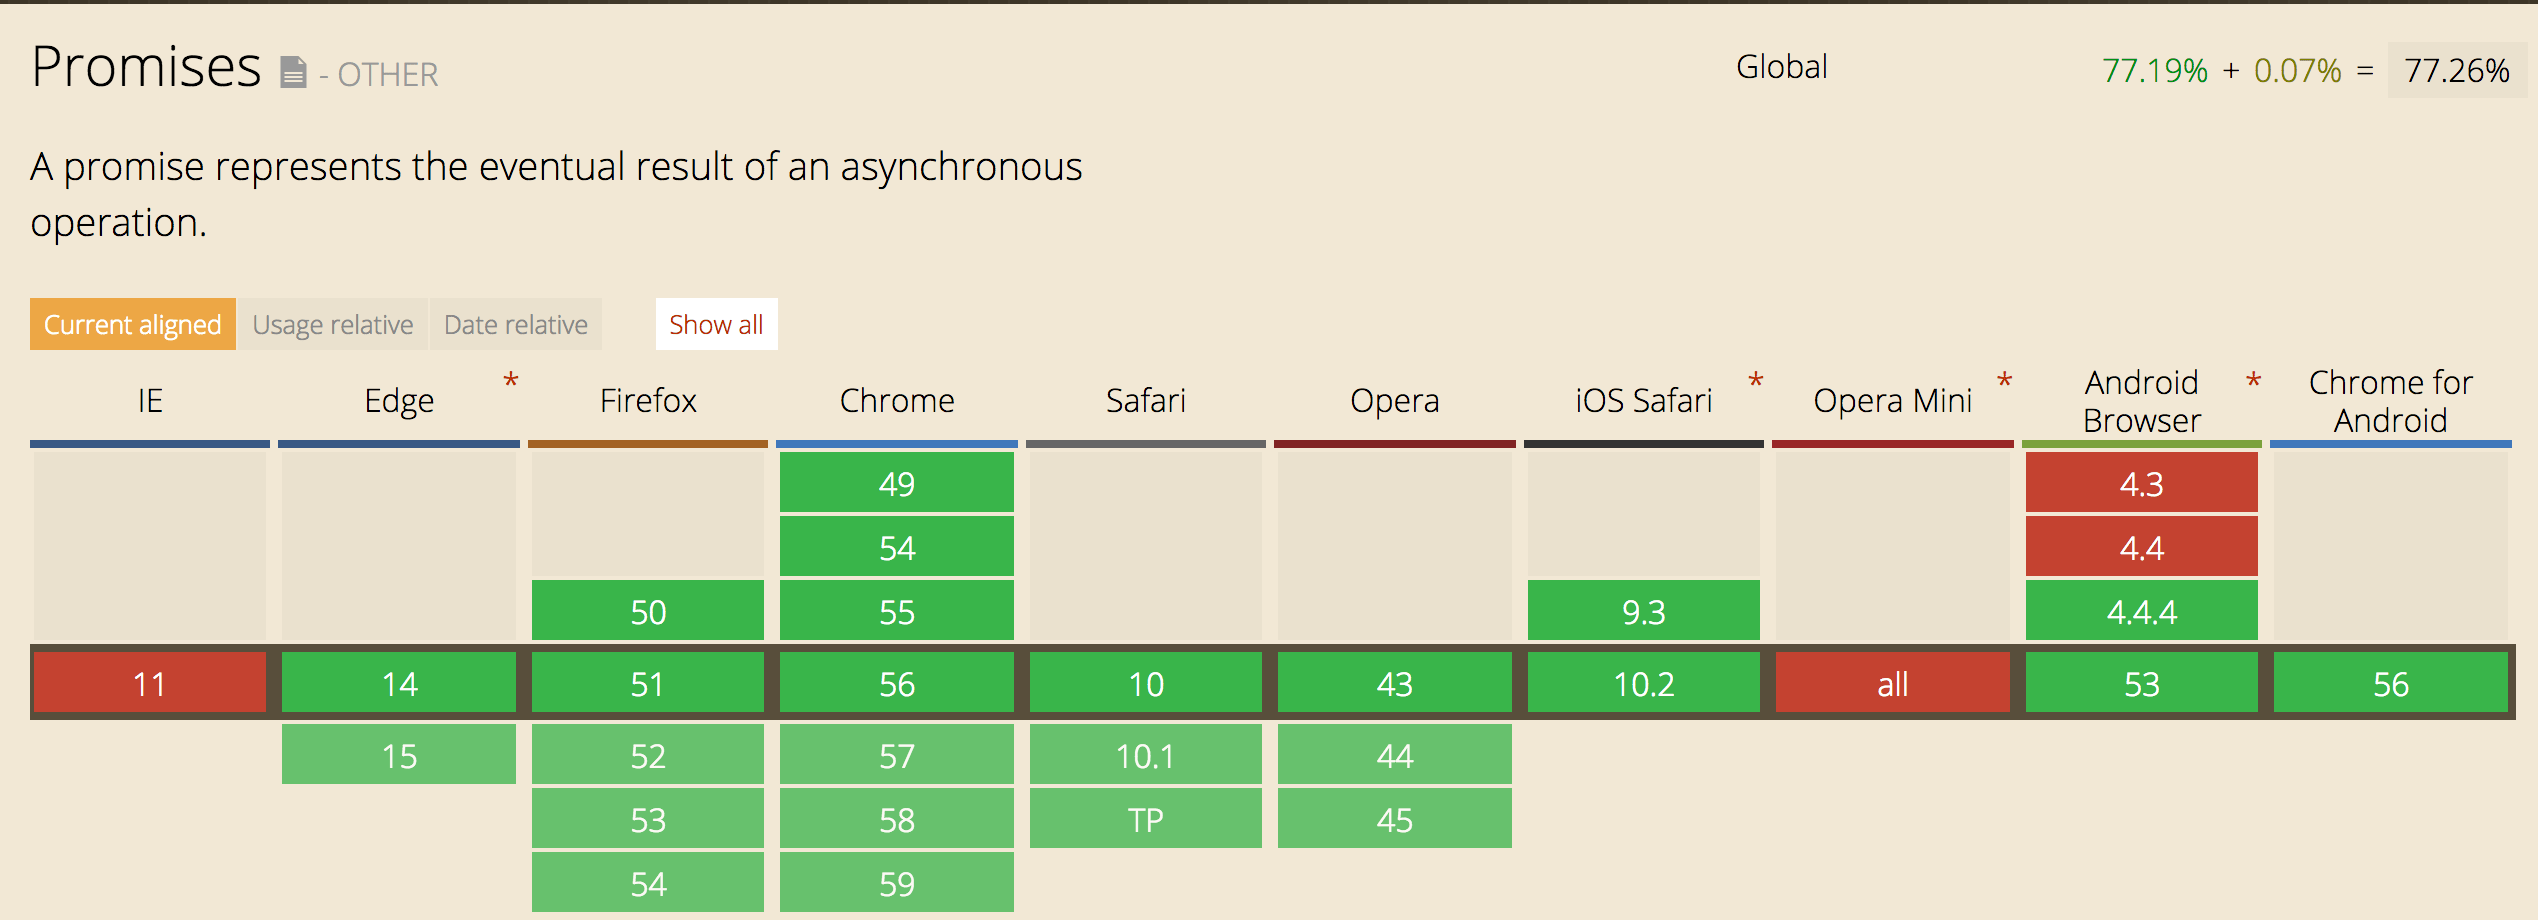The height and width of the screenshot is (920, 2538).
Task: Click the Opera Mini column header
Action: click(1893, 401)
